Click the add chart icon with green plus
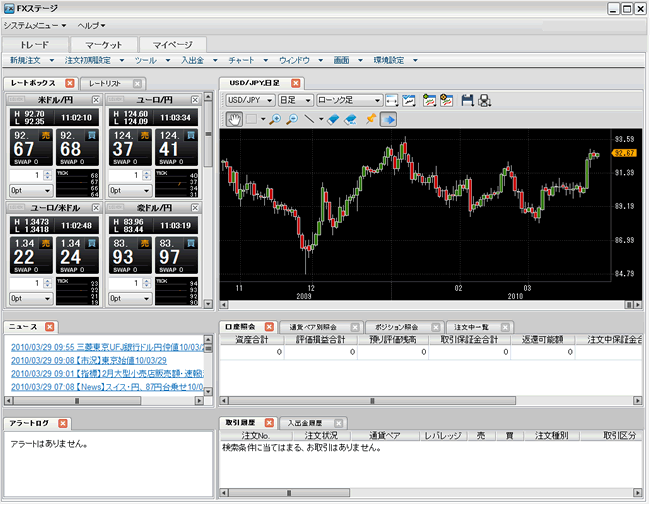The height and width of the screenshot is (505, 650). click(x=429, y=100)
